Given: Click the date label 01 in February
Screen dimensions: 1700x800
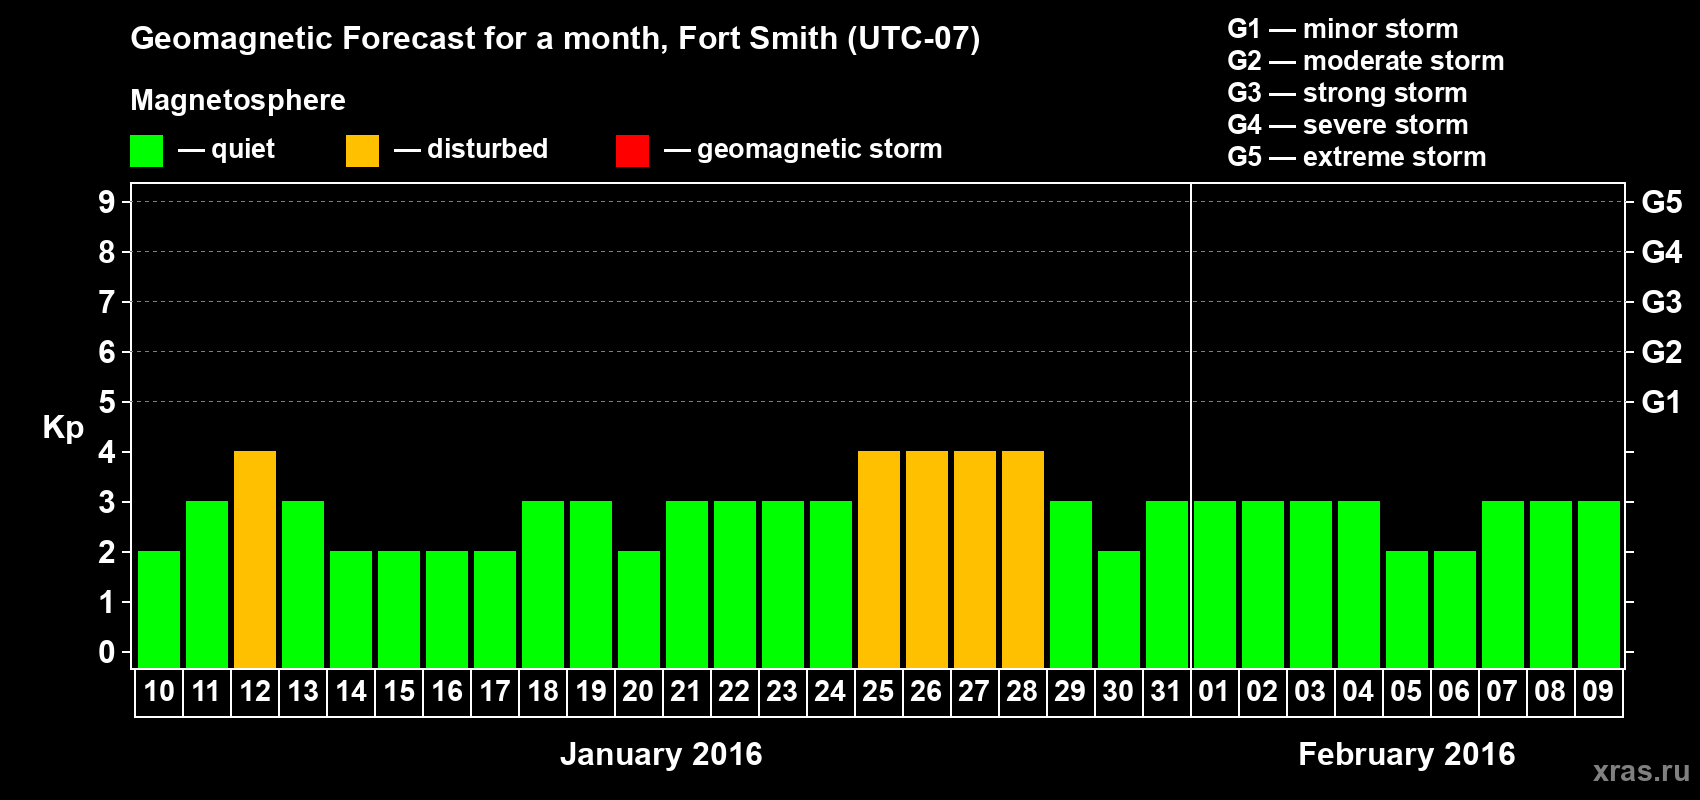Looking at the screenshot, I should pos(1215,692).
